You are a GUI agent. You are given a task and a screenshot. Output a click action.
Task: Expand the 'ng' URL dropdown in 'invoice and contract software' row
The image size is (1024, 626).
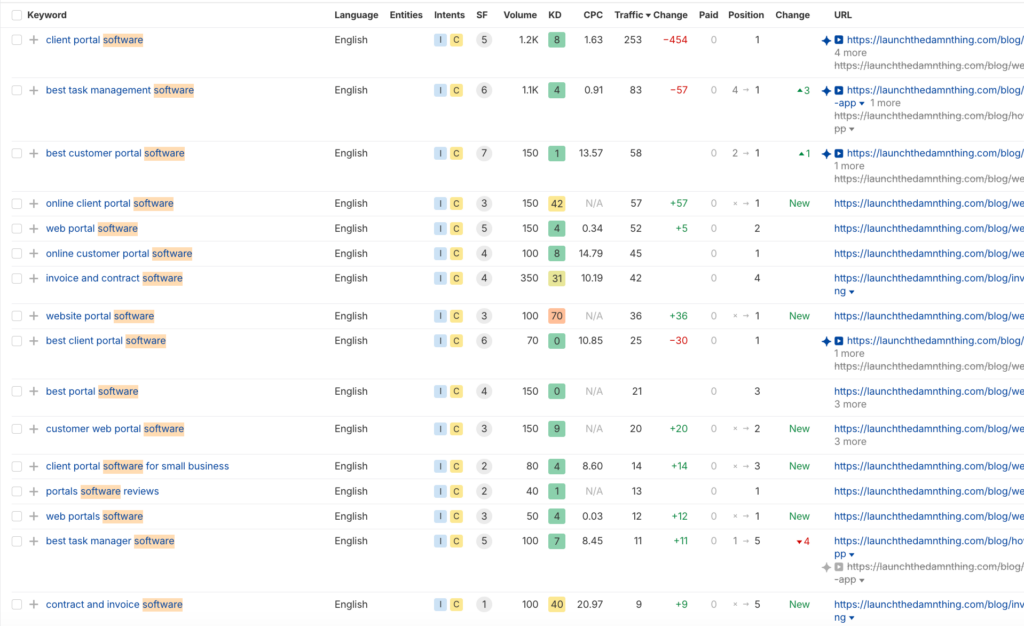852,292
